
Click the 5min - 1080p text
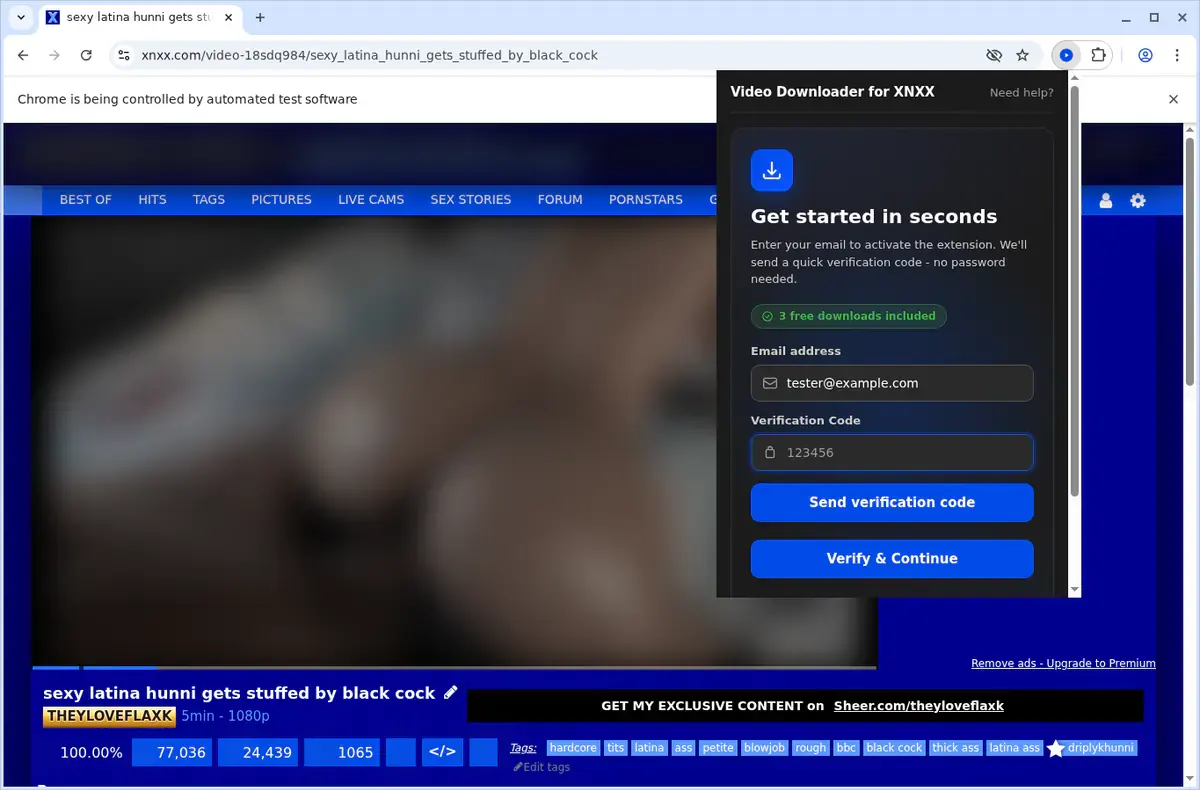pyautogui.click(x=225, y=716)
